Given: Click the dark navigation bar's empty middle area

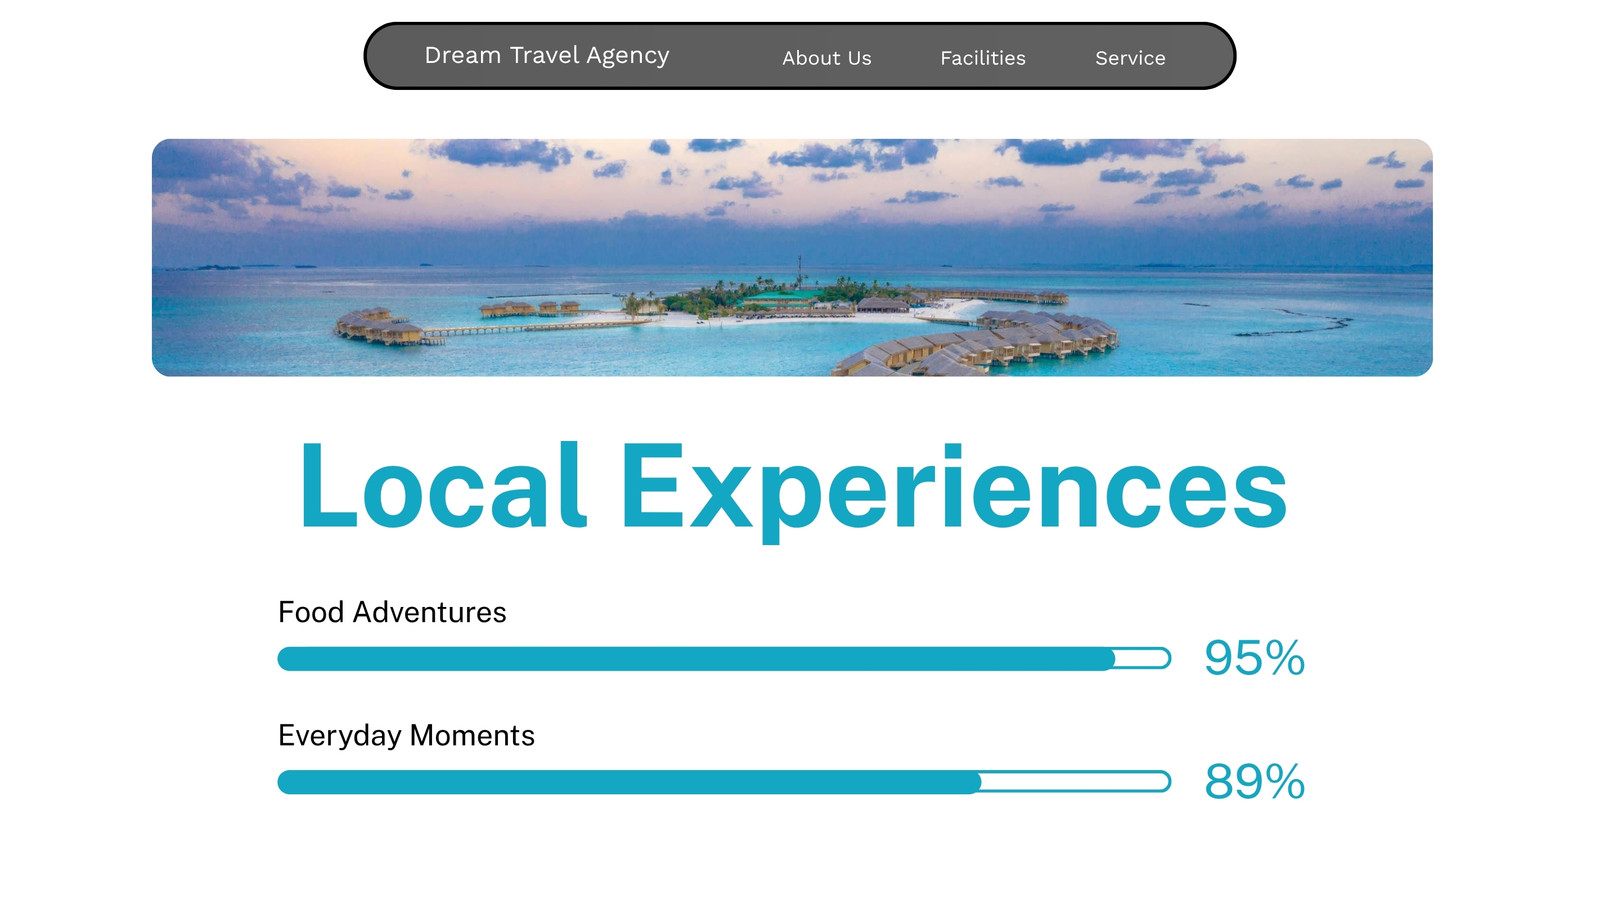Looking at the screenshot, I should coord(726,56).
